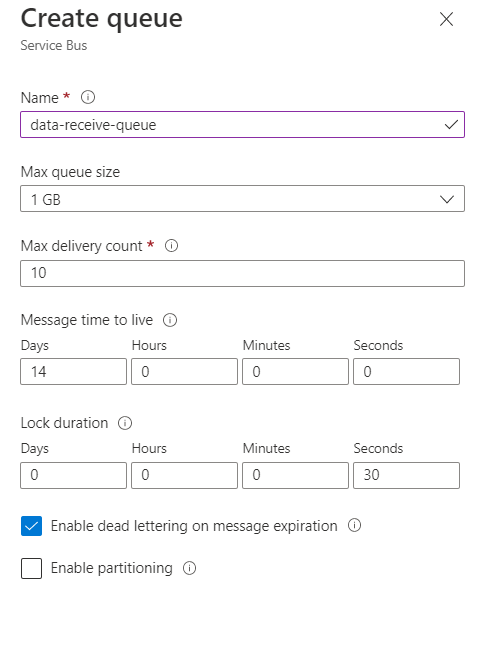Click Lock duration Minutes field

point(295,475)
